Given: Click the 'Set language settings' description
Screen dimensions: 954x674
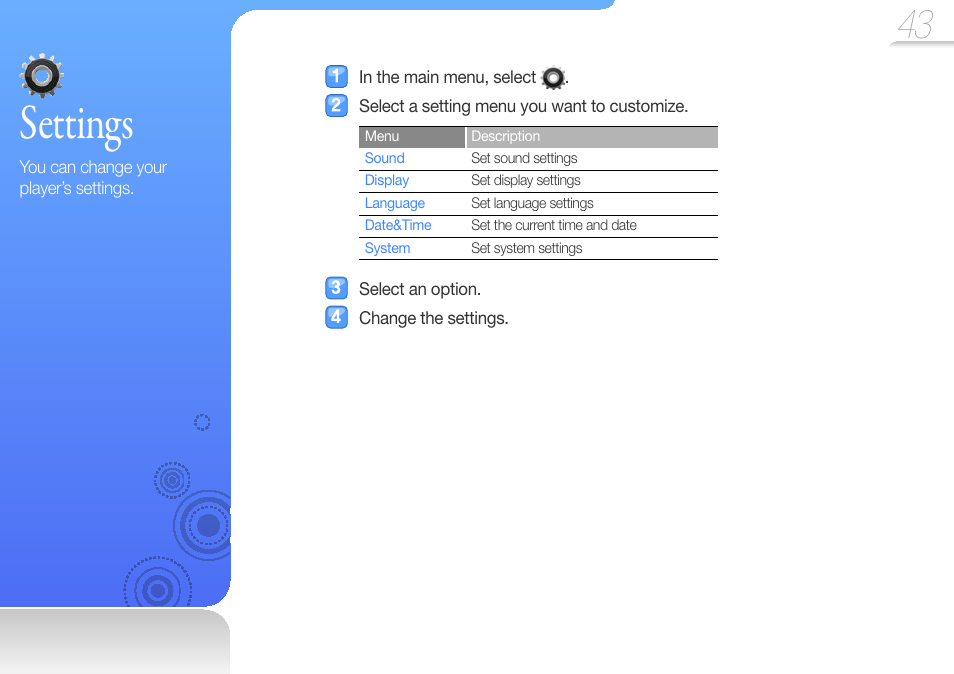Looking at the screenshot, I should 532,203.
